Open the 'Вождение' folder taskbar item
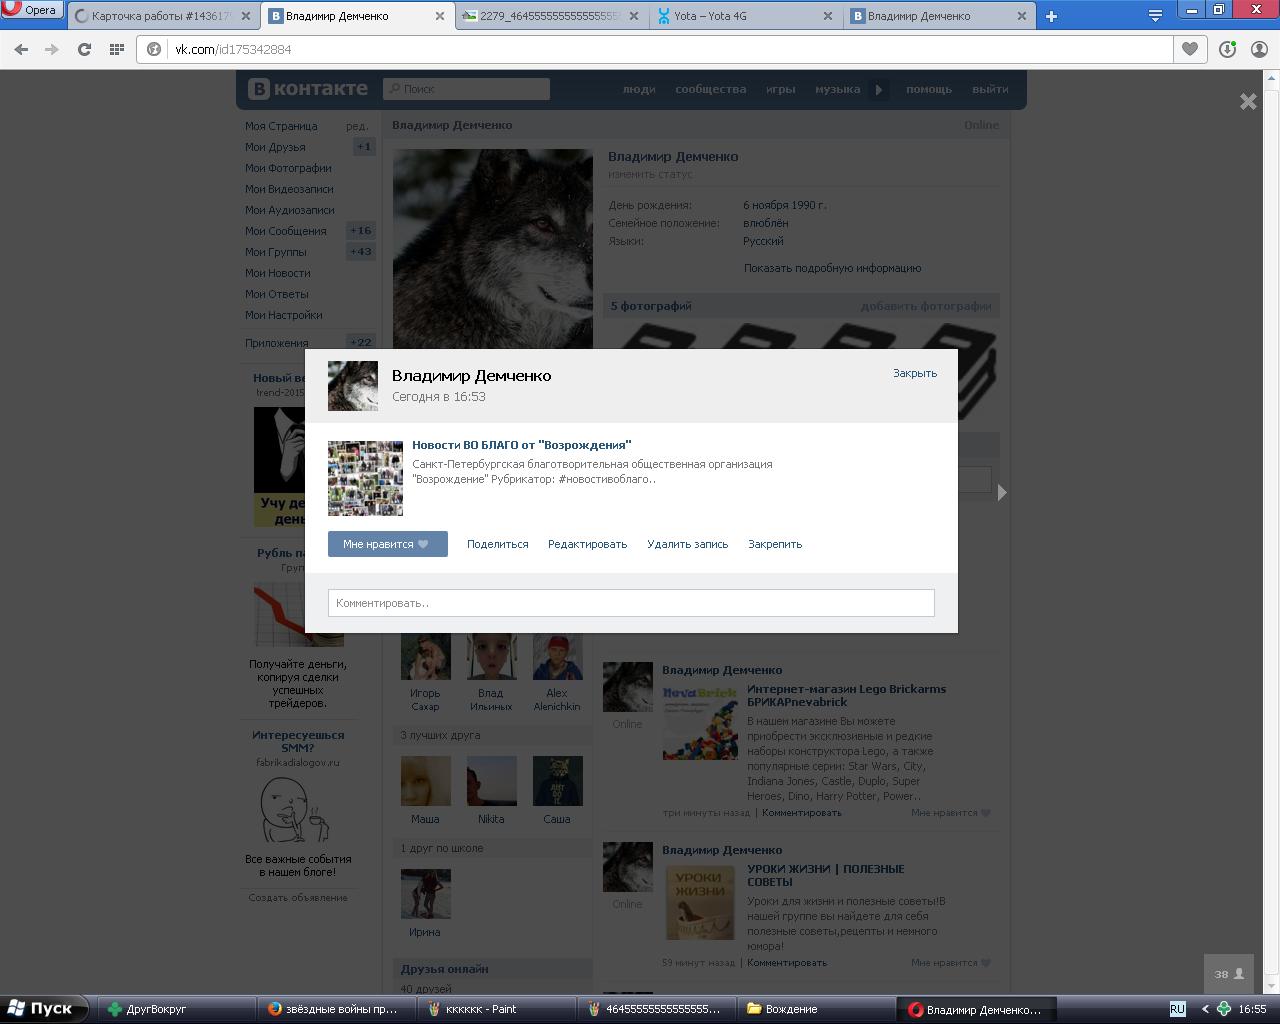The image size is (1280, 1024). (x=814, y=1009)
